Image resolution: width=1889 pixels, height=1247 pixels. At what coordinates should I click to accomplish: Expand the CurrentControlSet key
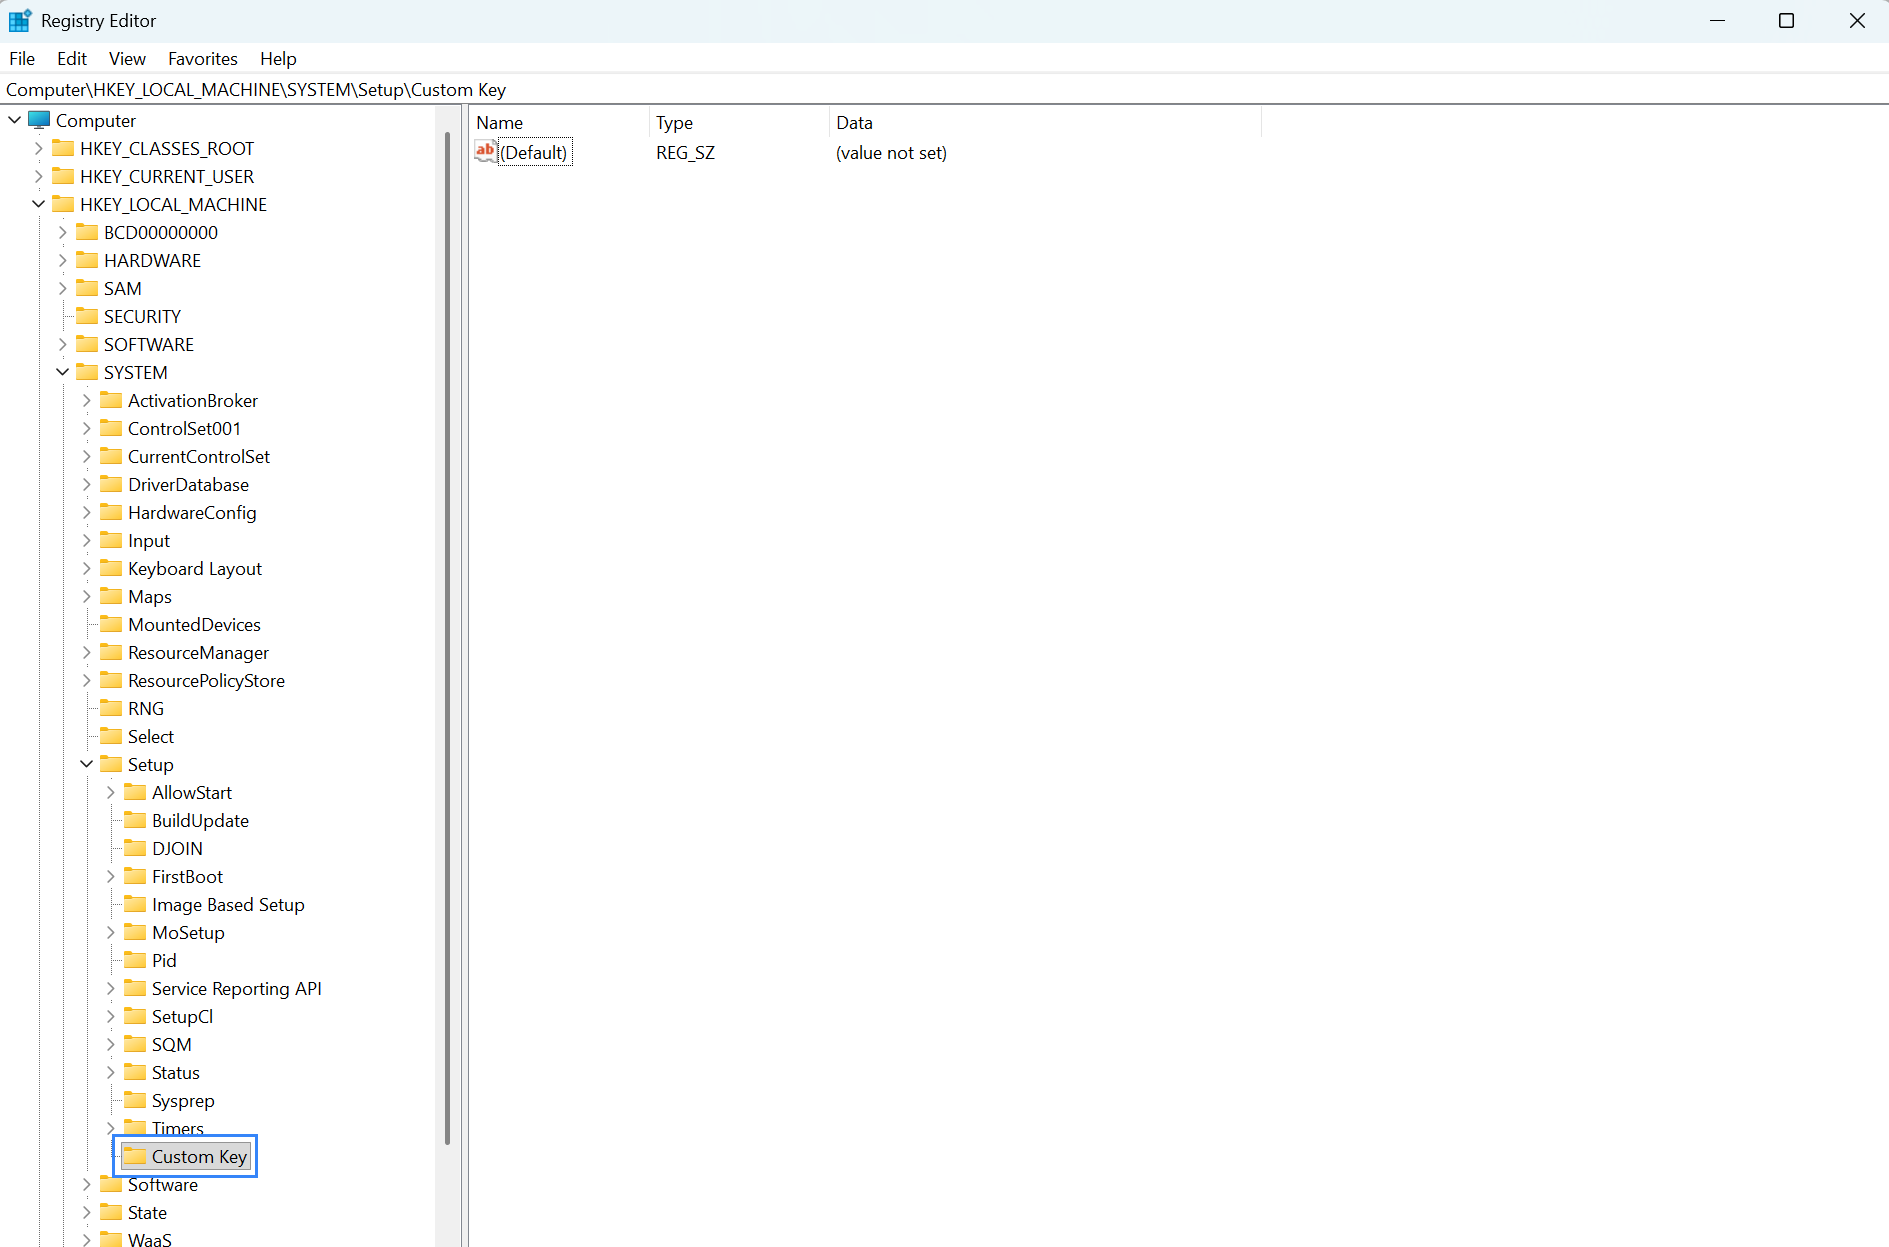click(87, 456)
